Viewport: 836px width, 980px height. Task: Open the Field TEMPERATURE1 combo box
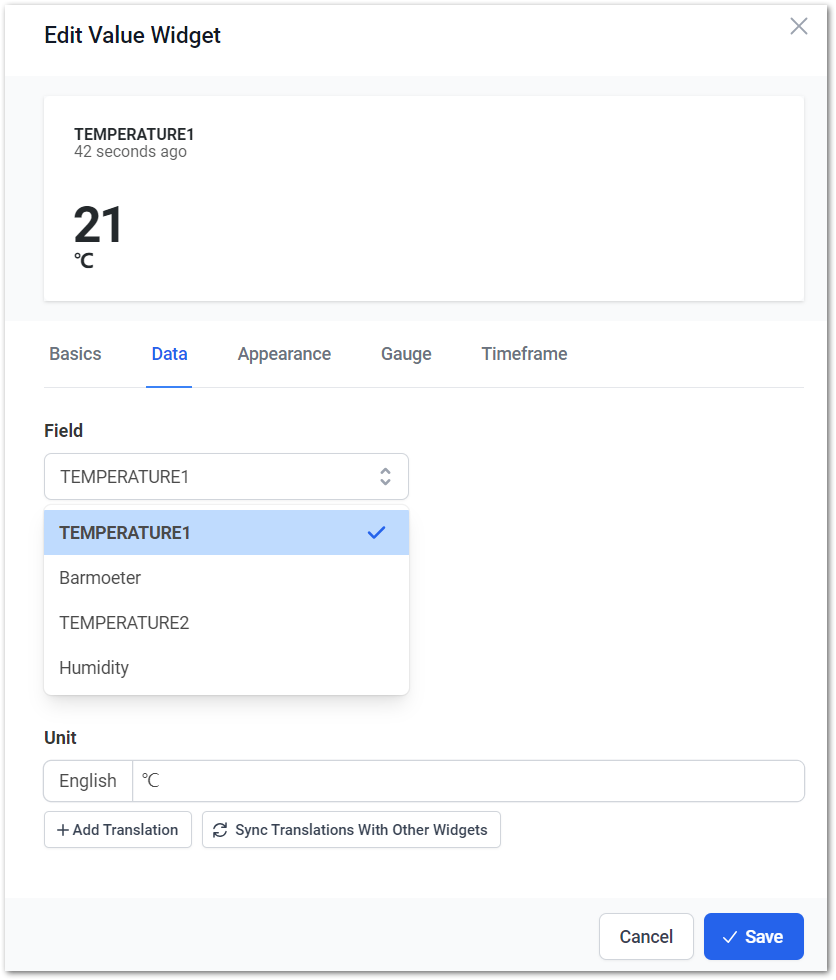pyautogui.click(x=226, y=477)
